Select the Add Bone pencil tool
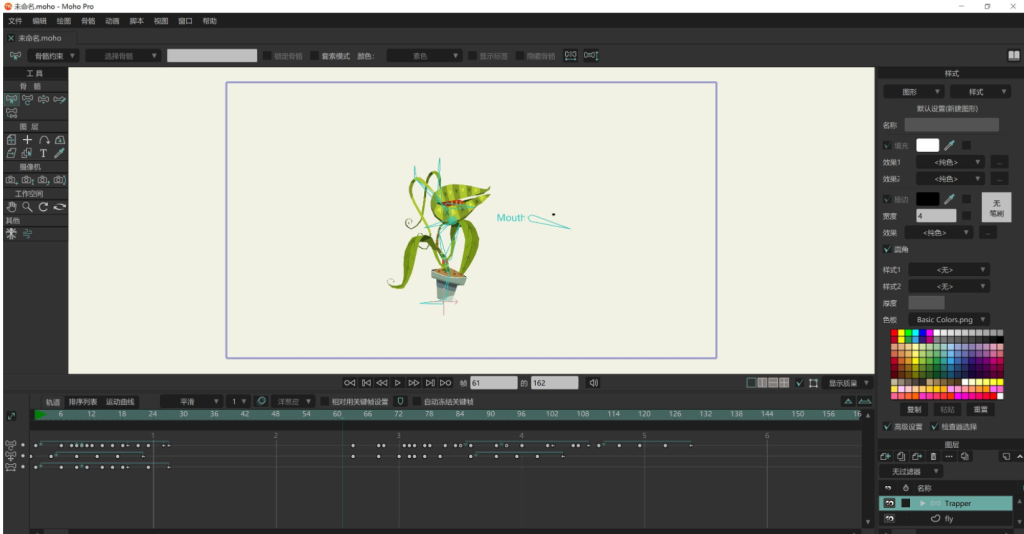Image resolution: width=1024 pixels, height=534 pixels. (59, 100)
